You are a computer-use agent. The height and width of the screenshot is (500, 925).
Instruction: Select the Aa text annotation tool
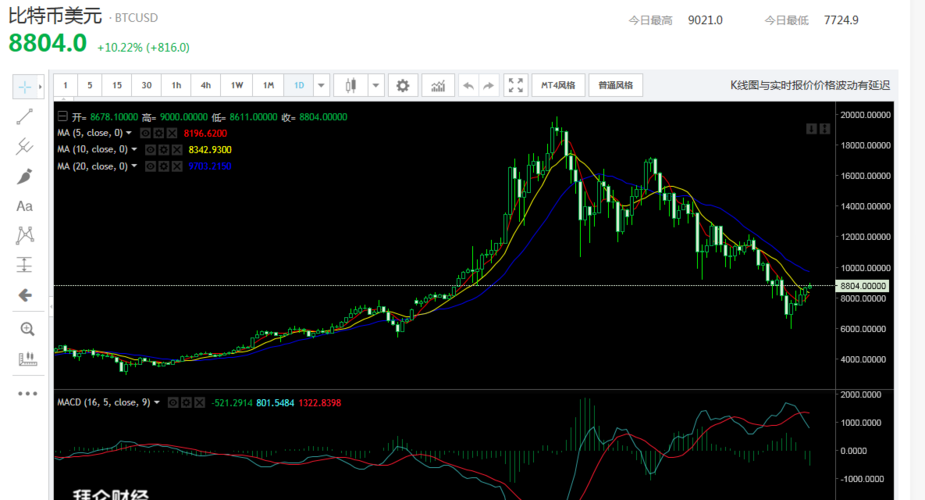(x=25, y=206)
